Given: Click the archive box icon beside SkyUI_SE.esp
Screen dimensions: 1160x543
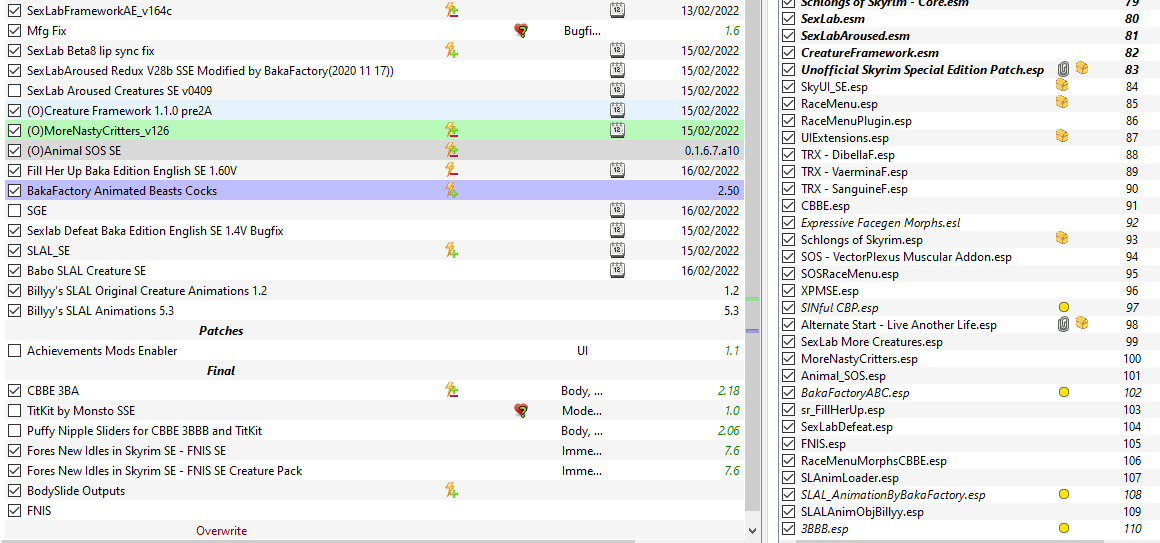Looking at the screenshot, I should (1062, 86).
